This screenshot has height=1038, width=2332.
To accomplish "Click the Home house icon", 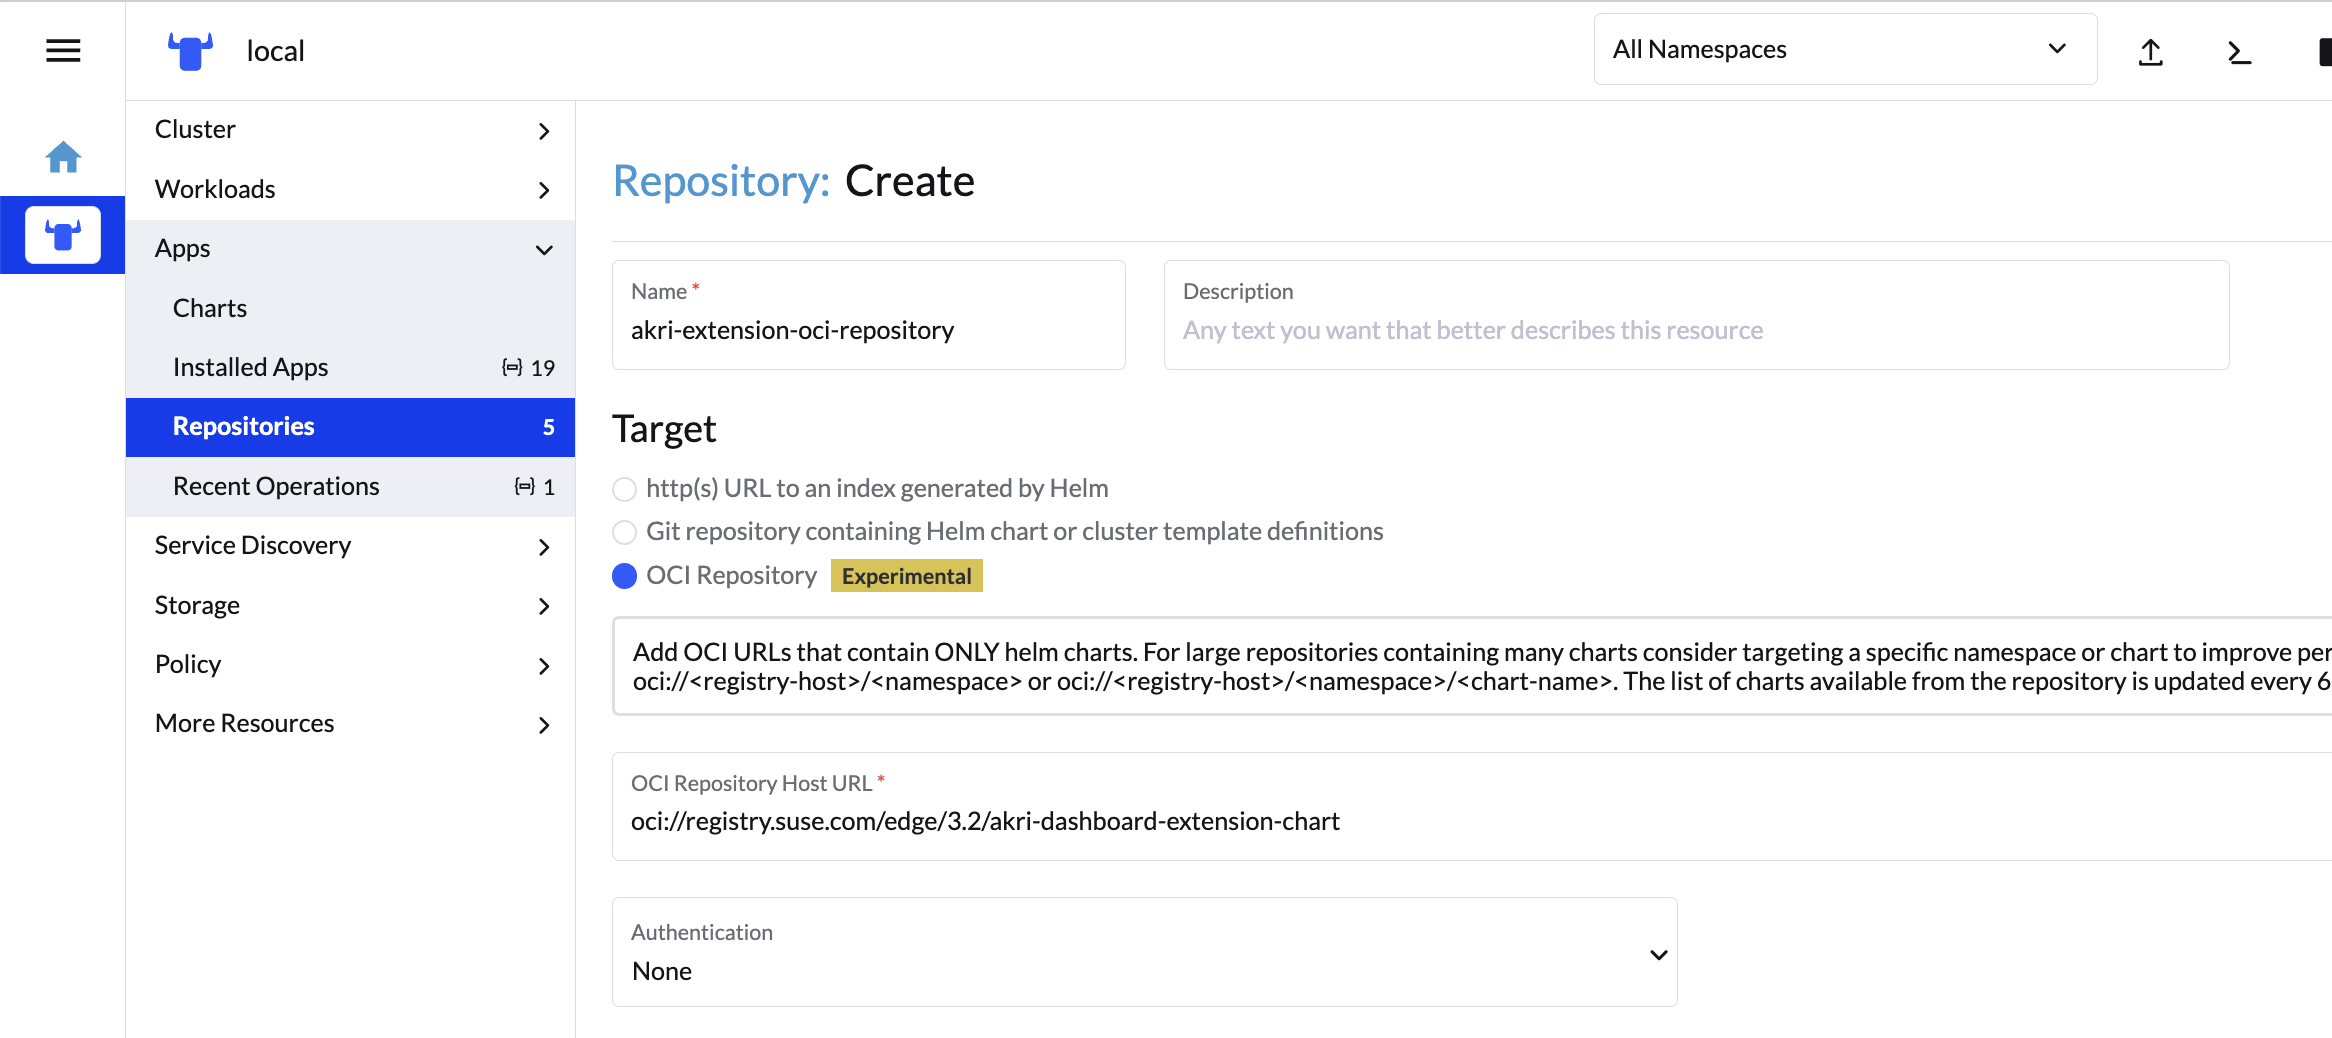I will pos(63,157).
